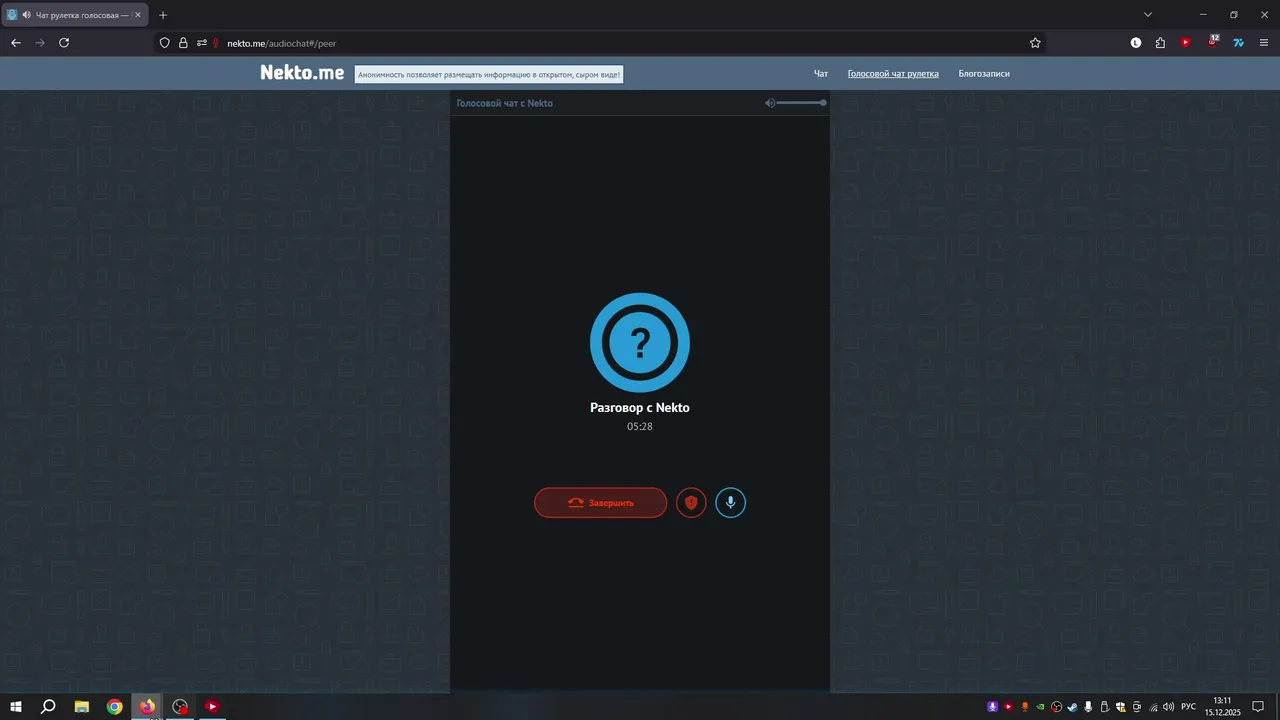Open a new browser tab
This screenshot has height=720, width=1280.
[163, 15]
